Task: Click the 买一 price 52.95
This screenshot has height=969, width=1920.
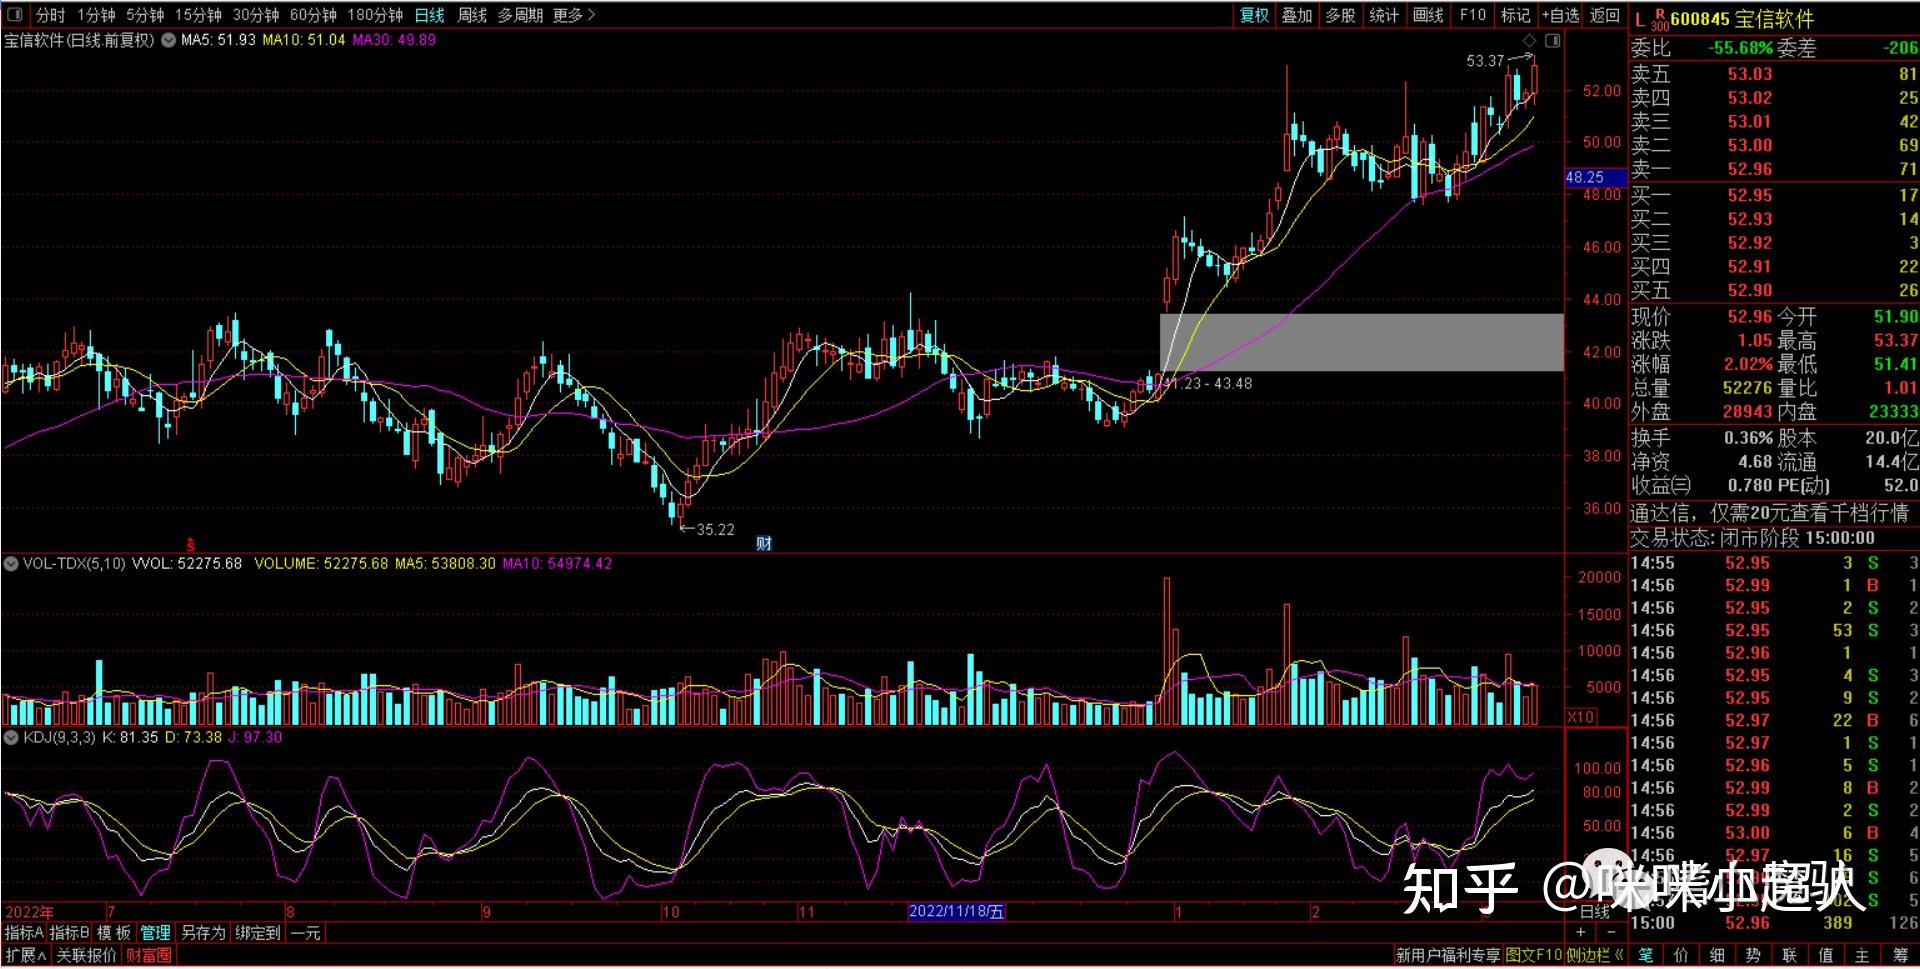Action: click(x=1750, y=195)
